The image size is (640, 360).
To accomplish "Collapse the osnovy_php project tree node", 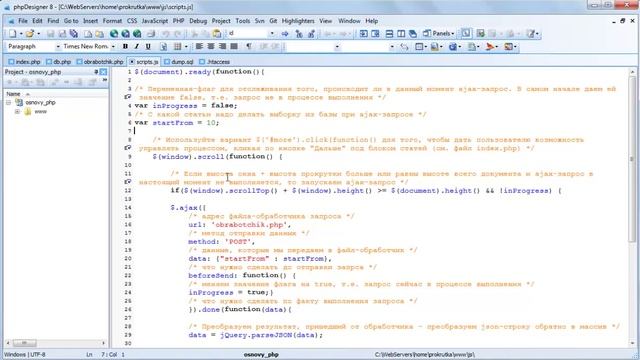I will point(8,102).
